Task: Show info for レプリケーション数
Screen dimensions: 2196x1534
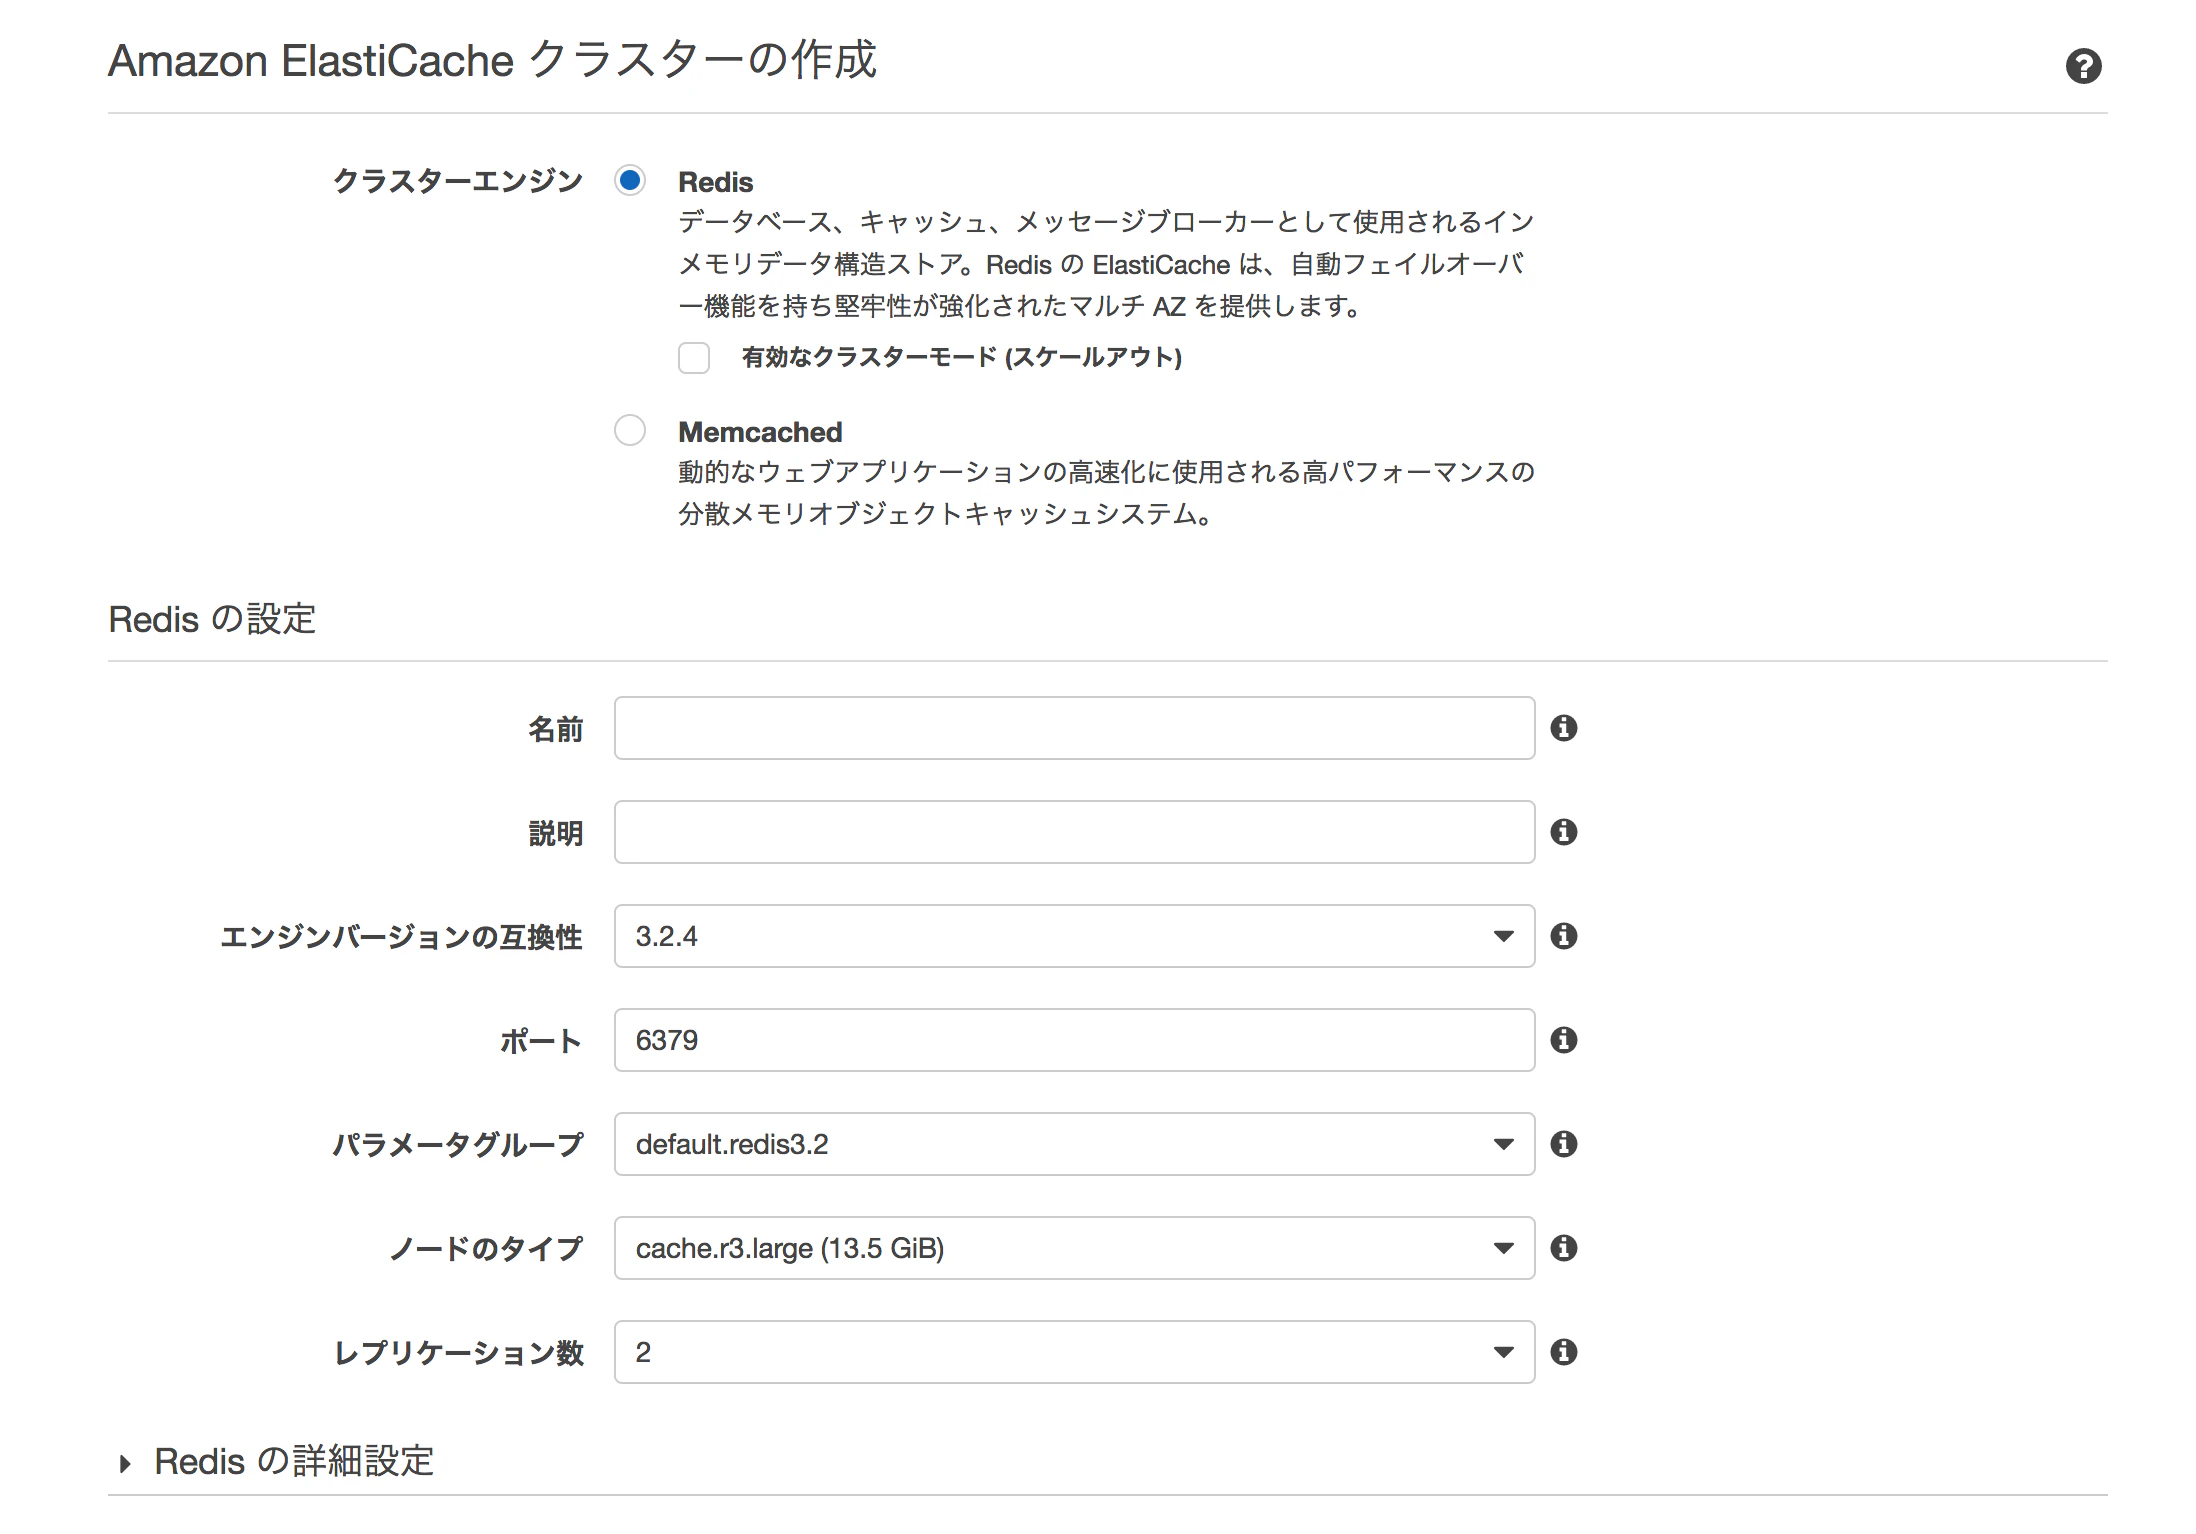Action: tap(1564, 1352)
